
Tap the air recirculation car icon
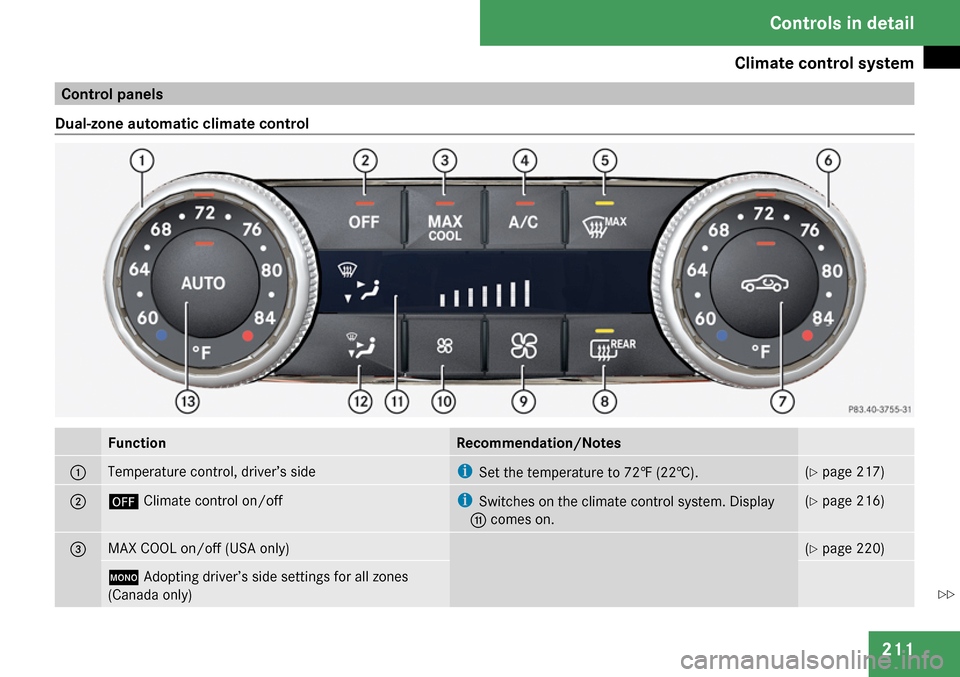(765, 283)
